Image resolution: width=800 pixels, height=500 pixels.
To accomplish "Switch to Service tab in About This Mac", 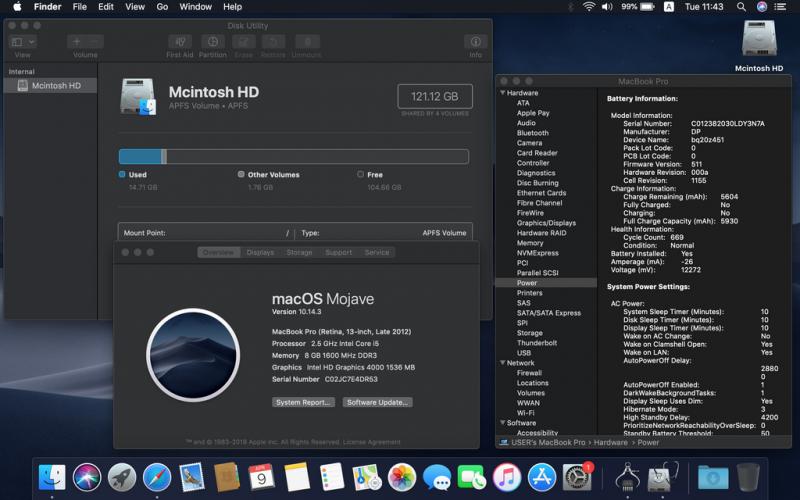I will [377, 252].
